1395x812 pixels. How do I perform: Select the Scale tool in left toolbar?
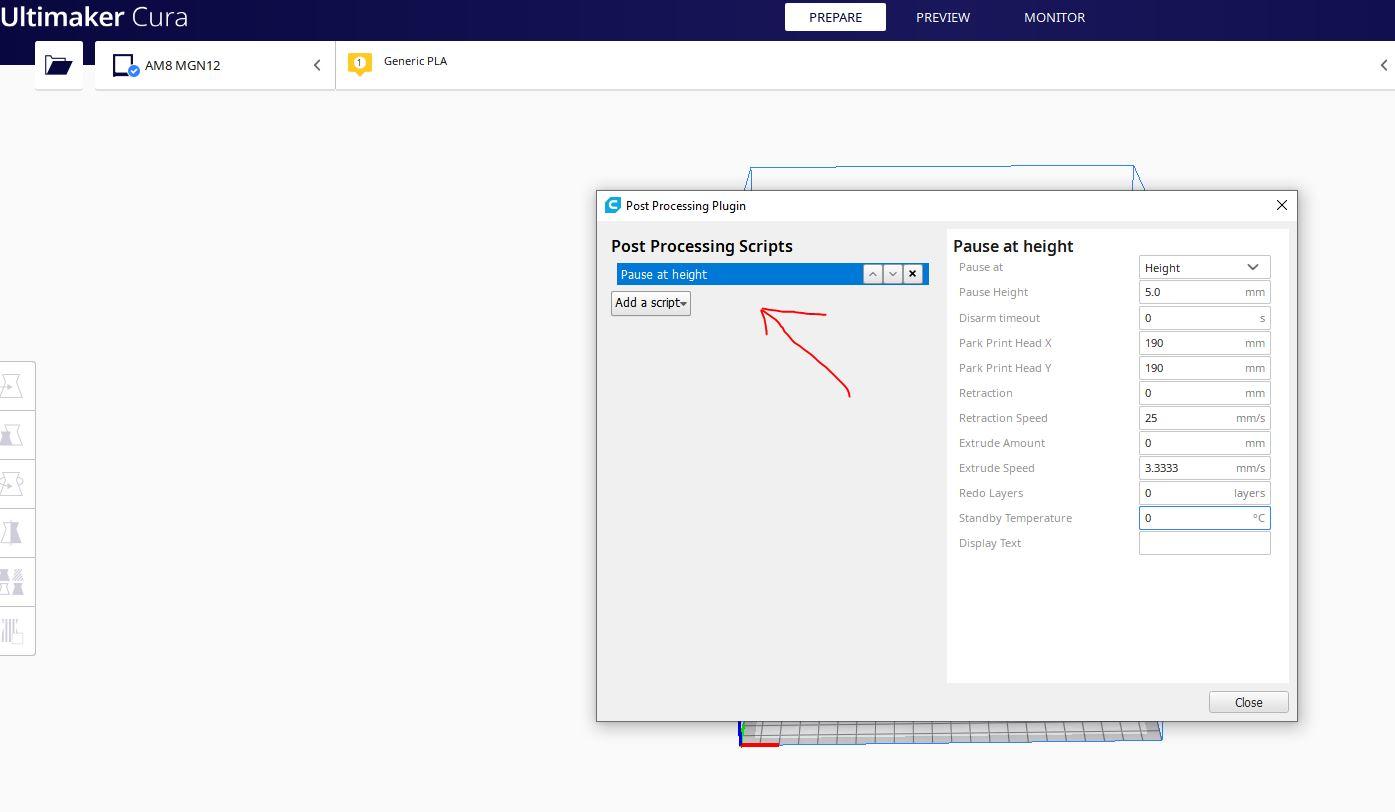pyautogui.click(x=12, y=435)
